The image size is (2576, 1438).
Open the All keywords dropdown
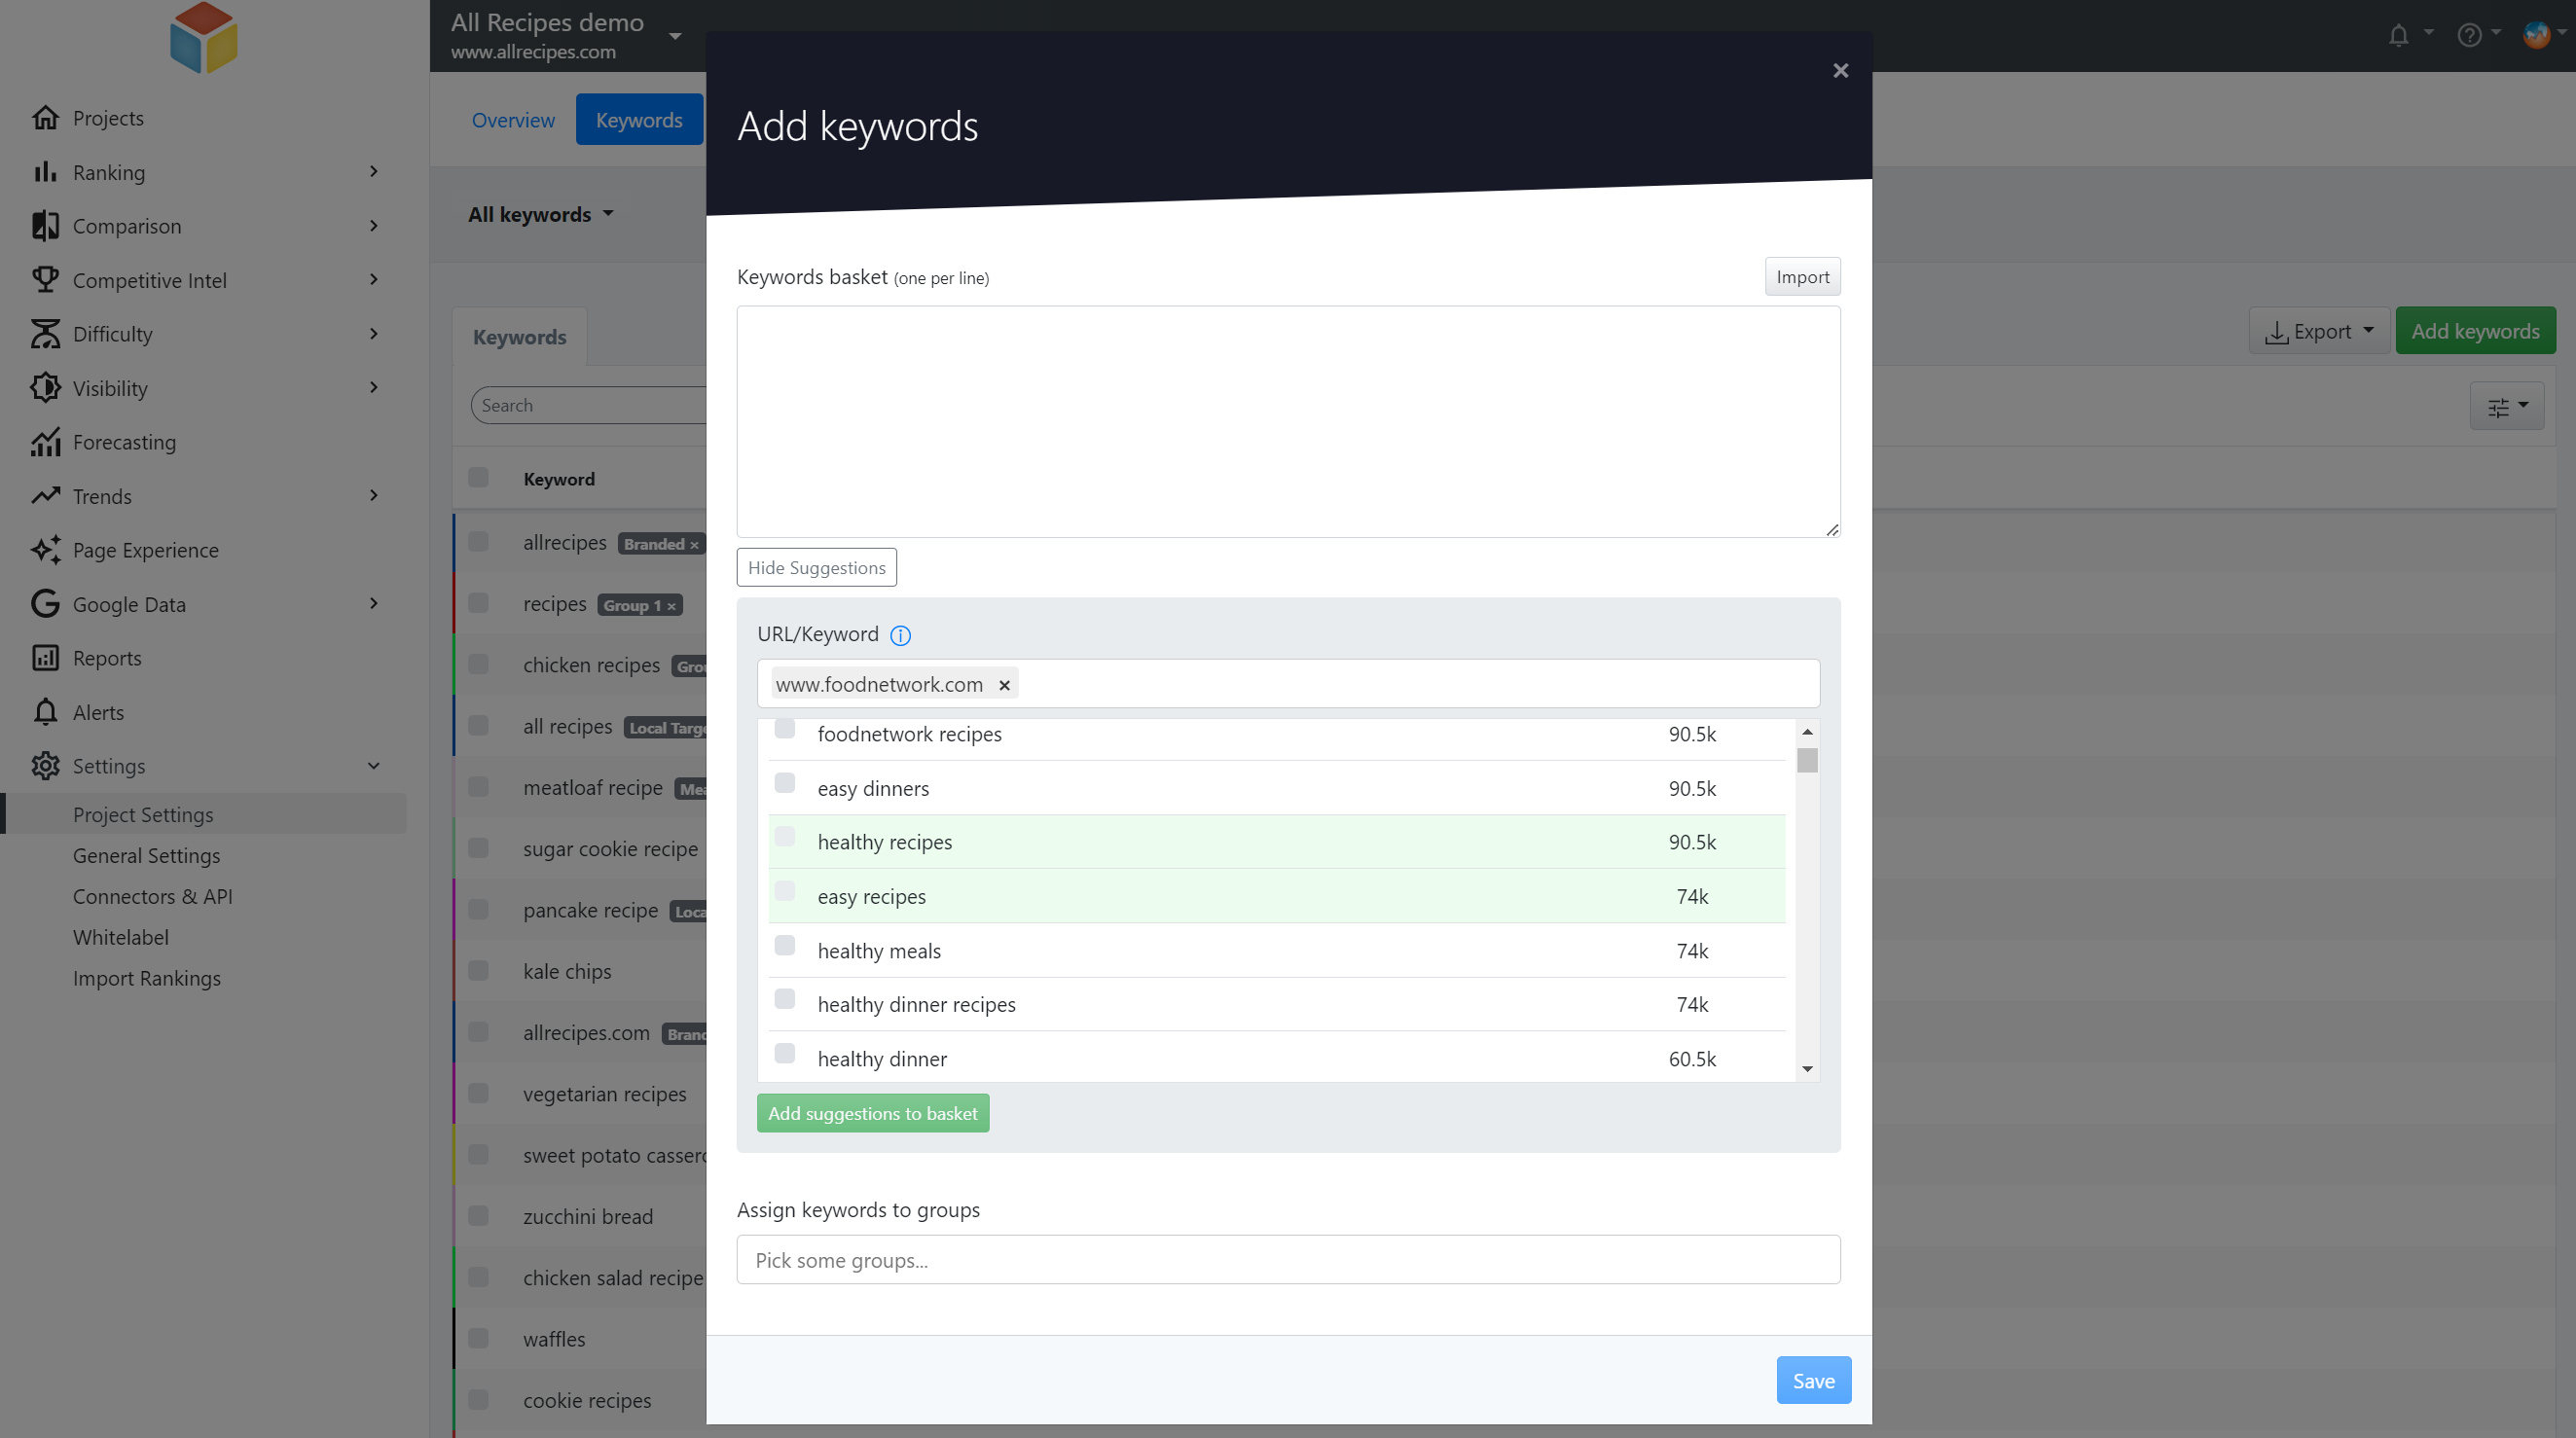pyautogui.click(x=540, y=215)
